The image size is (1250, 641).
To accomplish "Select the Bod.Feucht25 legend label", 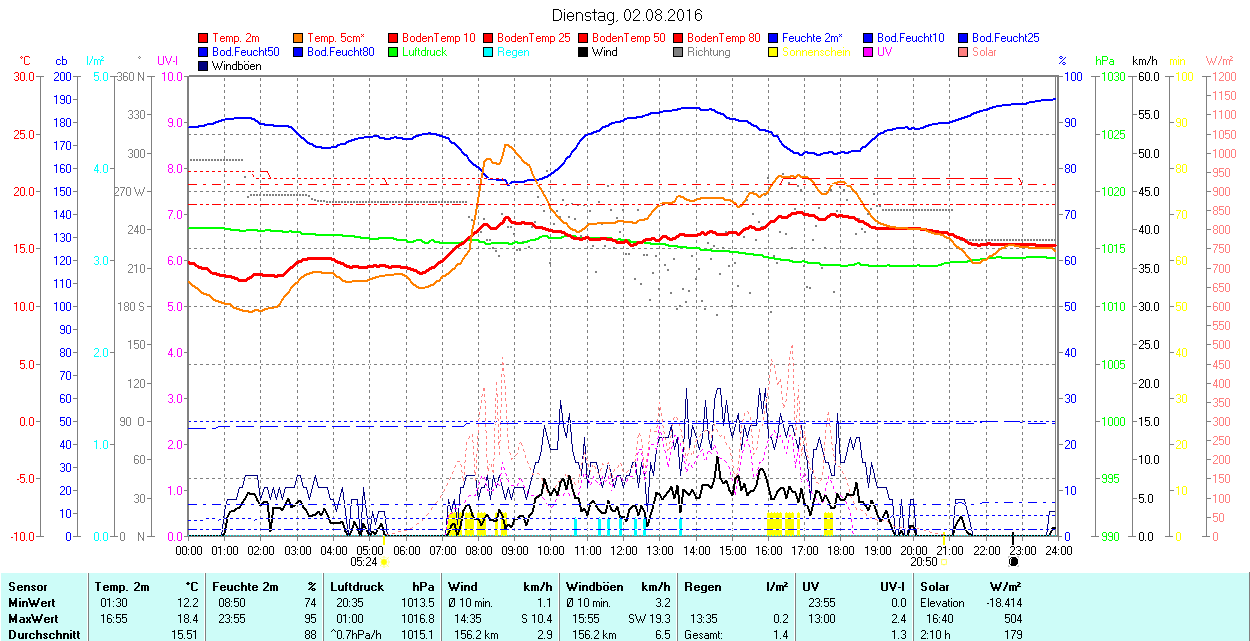I will pyautogui.click(x=1006, y=38).
